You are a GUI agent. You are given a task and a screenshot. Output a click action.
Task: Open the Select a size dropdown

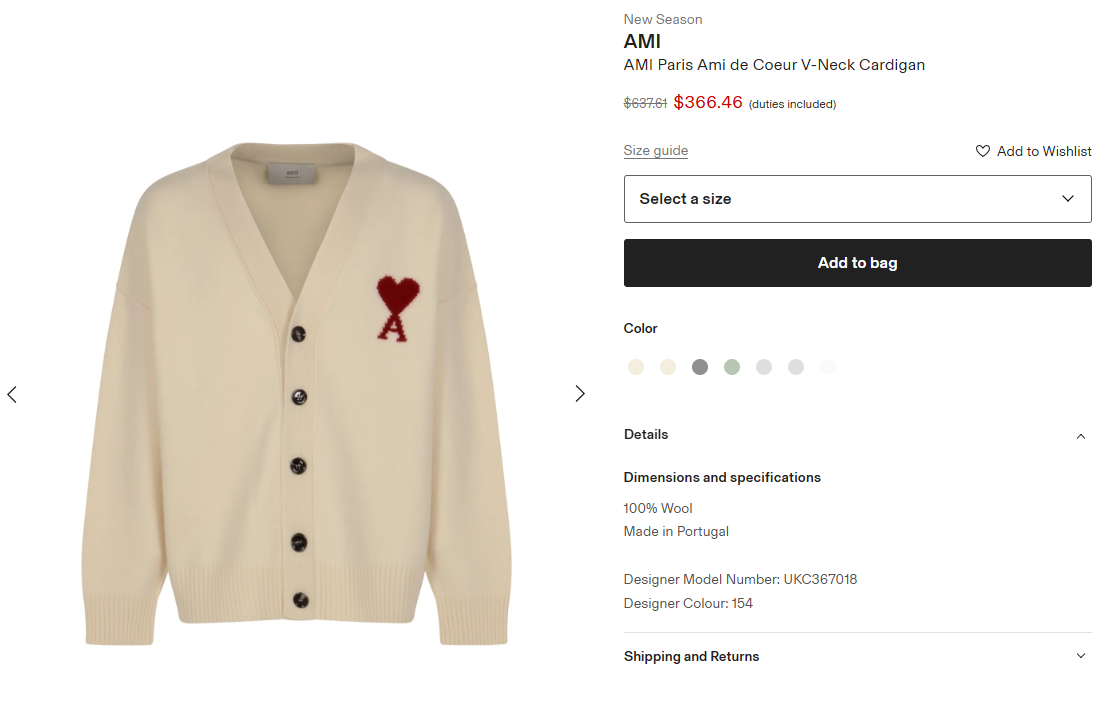click(x=857, y=199)
